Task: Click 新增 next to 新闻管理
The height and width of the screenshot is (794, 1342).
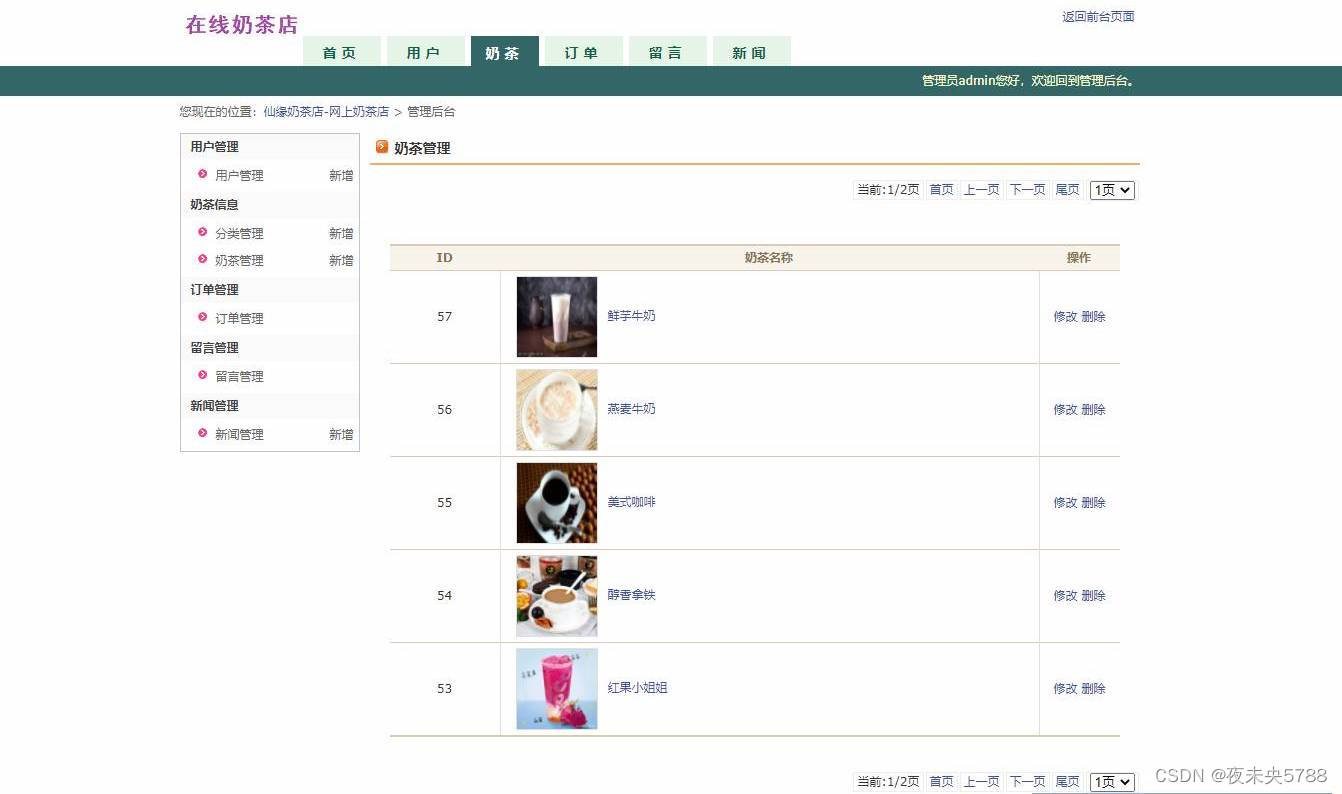Action: coord(341,434)
